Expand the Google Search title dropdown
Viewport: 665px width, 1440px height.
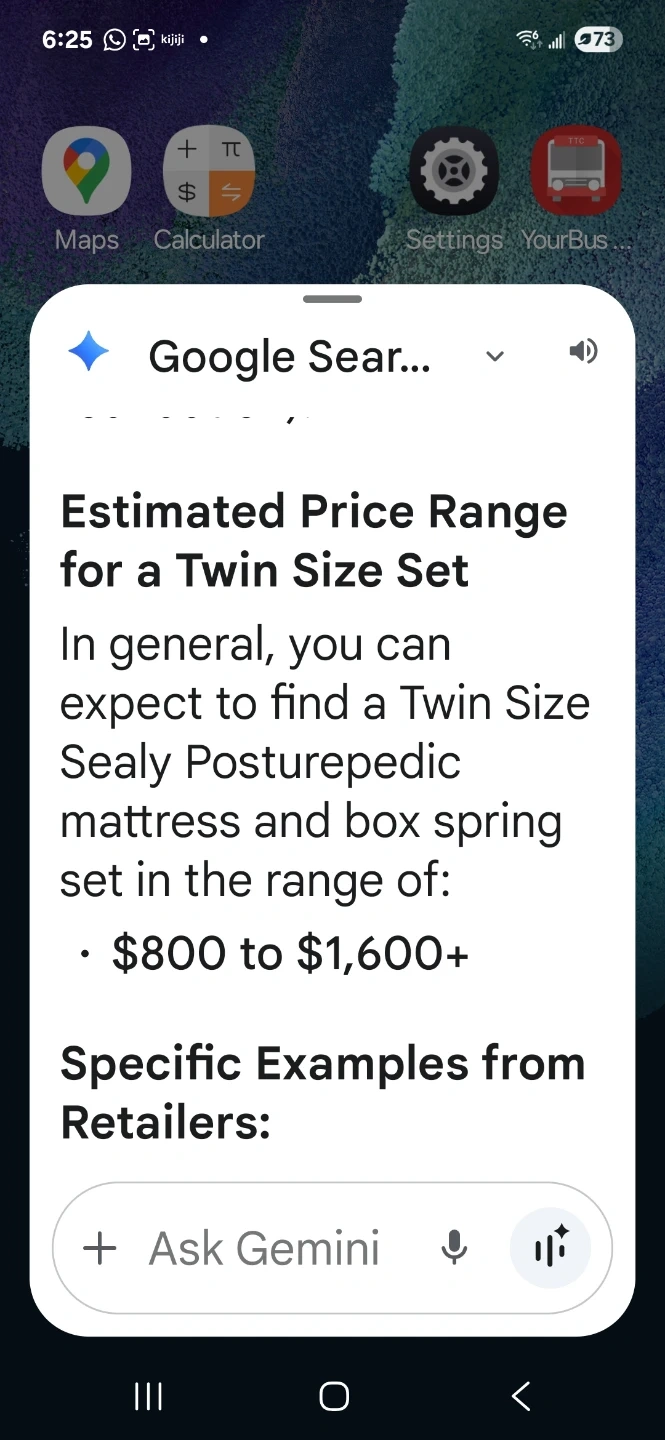pos(494,356)
